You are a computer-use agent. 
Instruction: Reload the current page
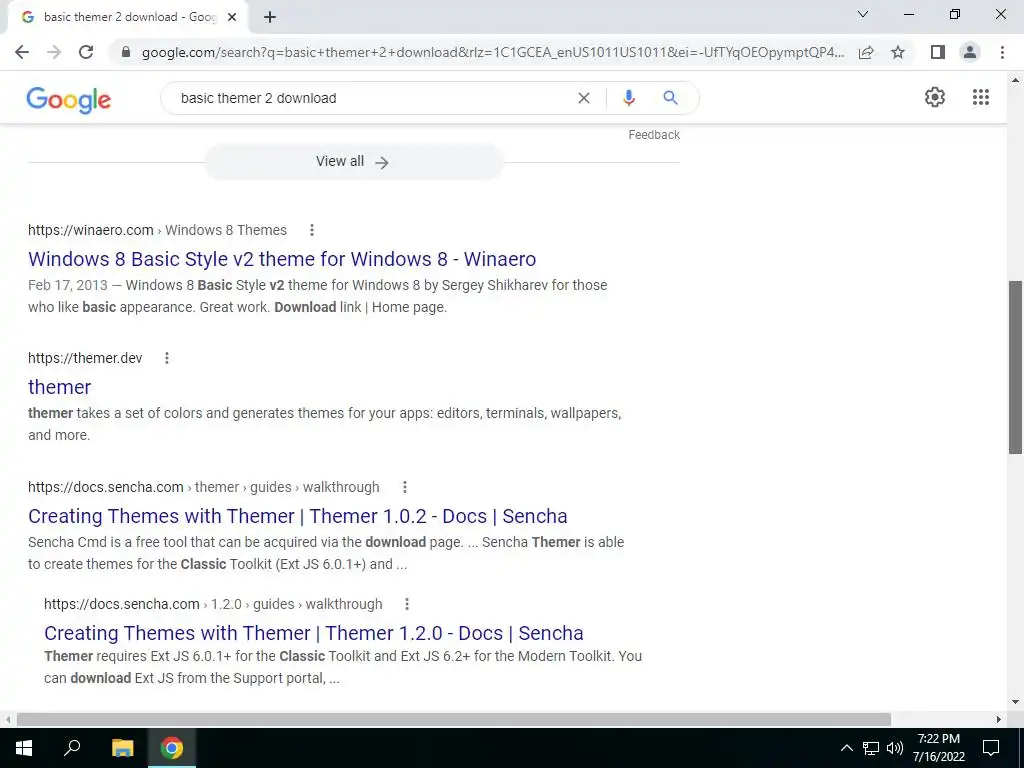tap(86, 52)
